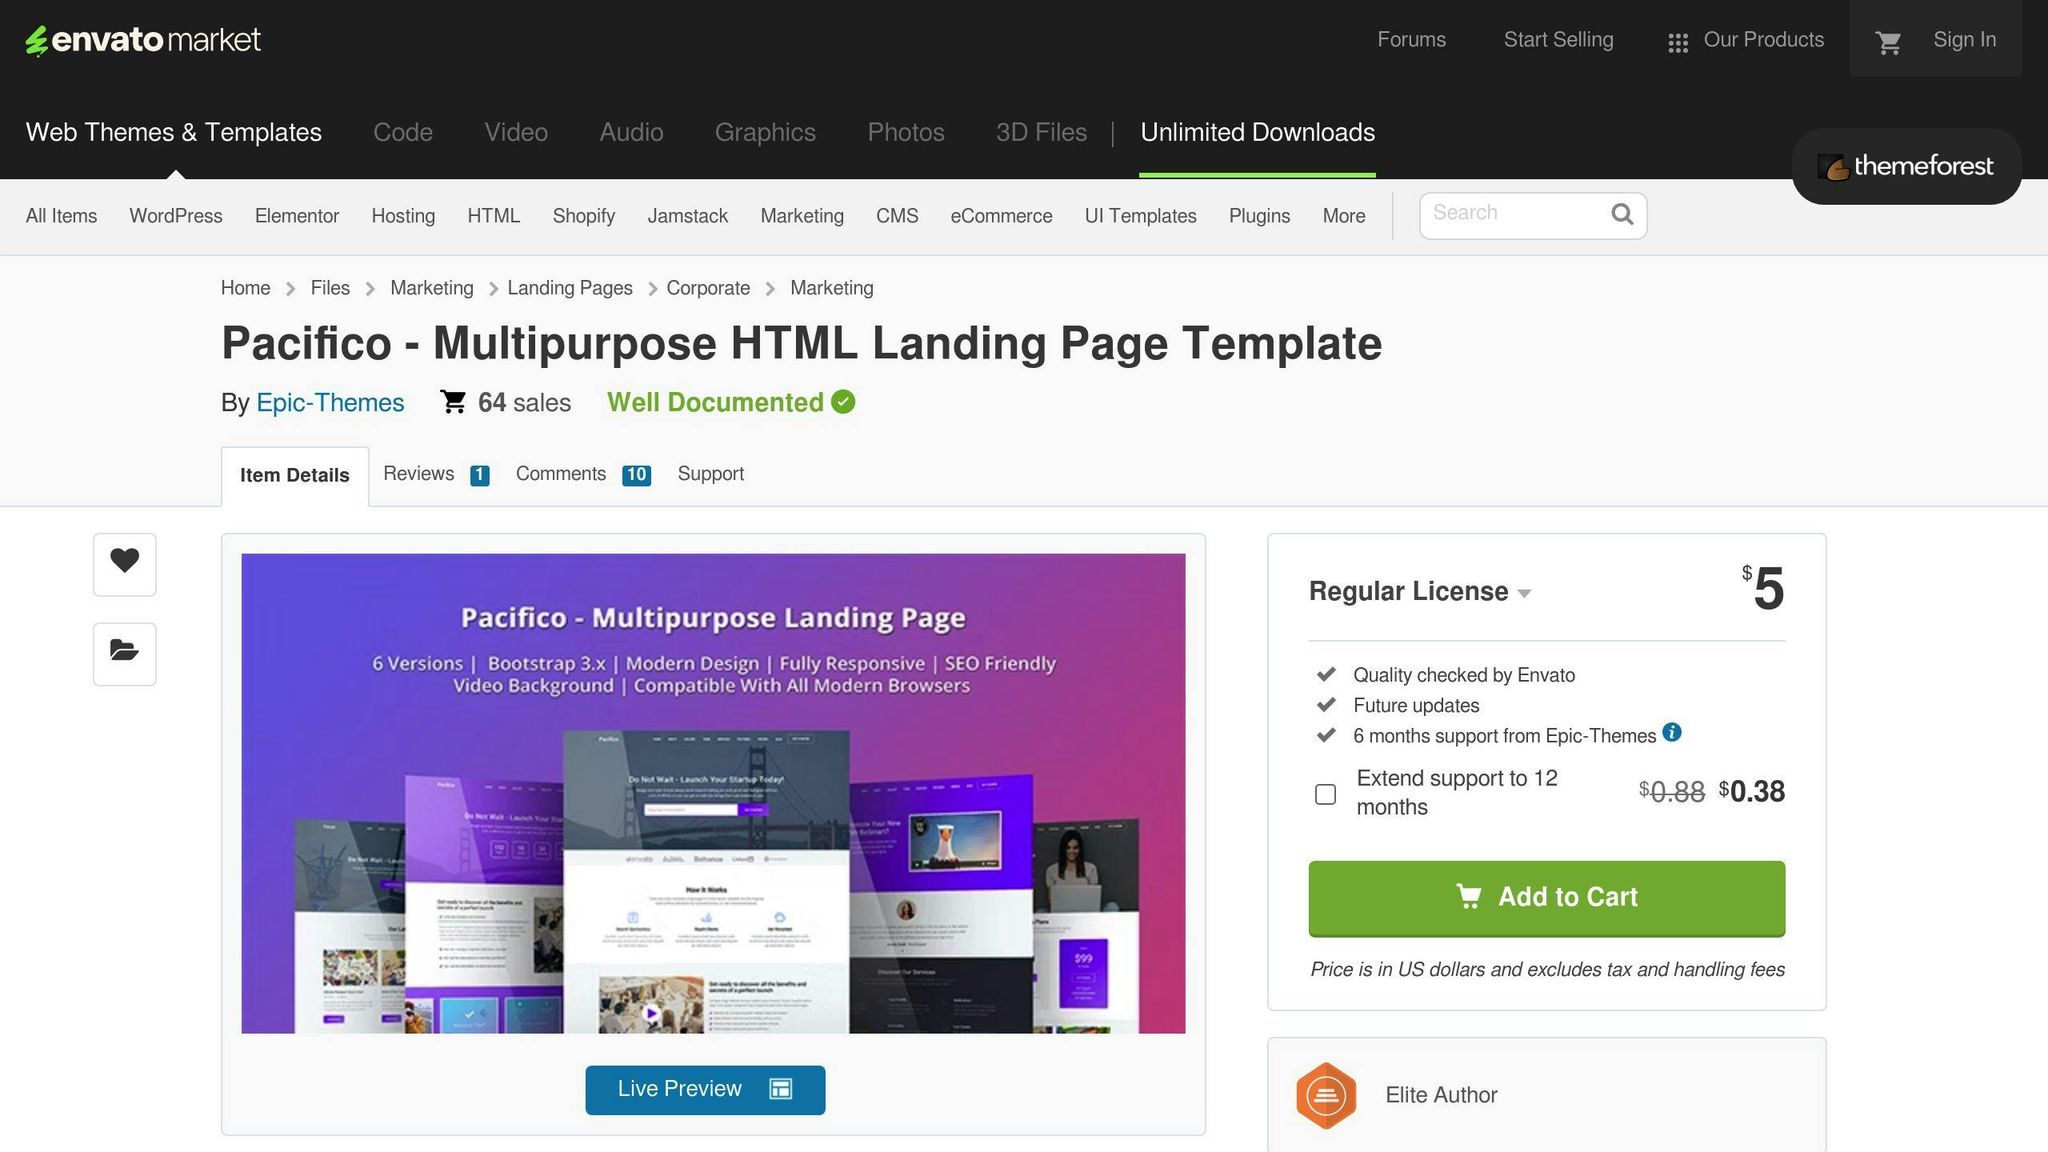
Task: Open the Forums link
Action: click(1411, 40)
